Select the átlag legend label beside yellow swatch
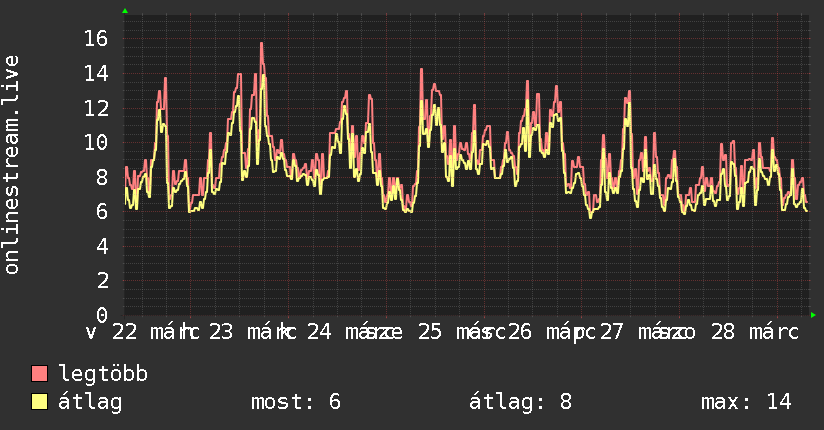The height and width of the screenshot is (430, 824). [90, 402]
